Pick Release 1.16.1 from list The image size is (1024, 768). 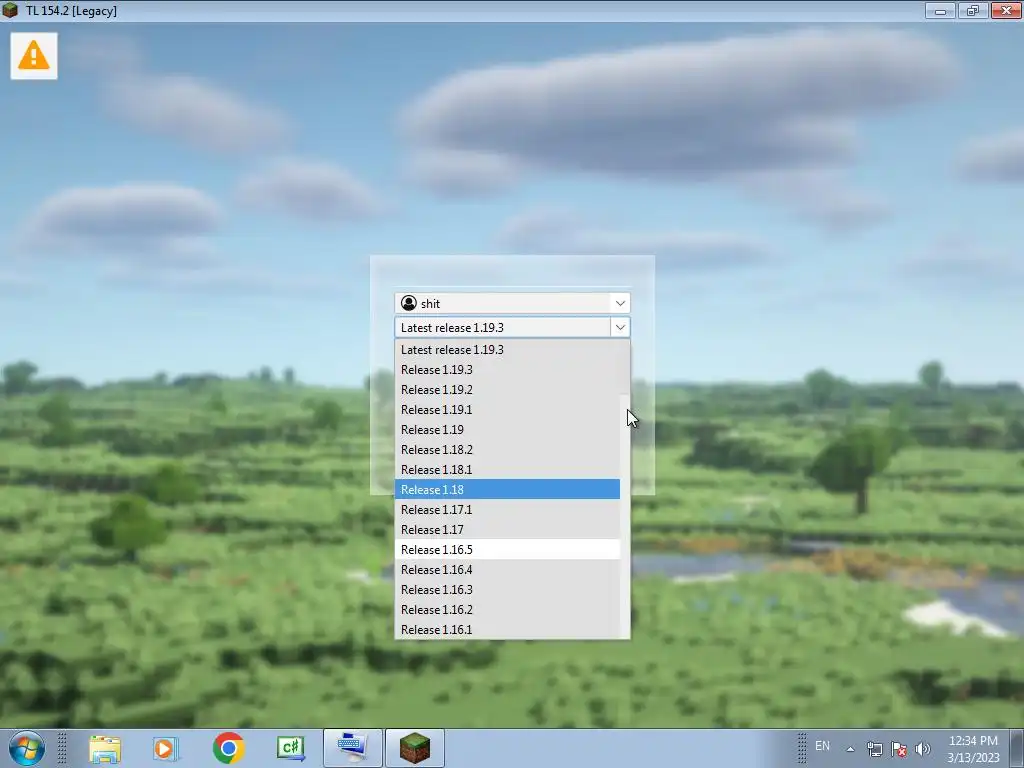coord(507,630)
